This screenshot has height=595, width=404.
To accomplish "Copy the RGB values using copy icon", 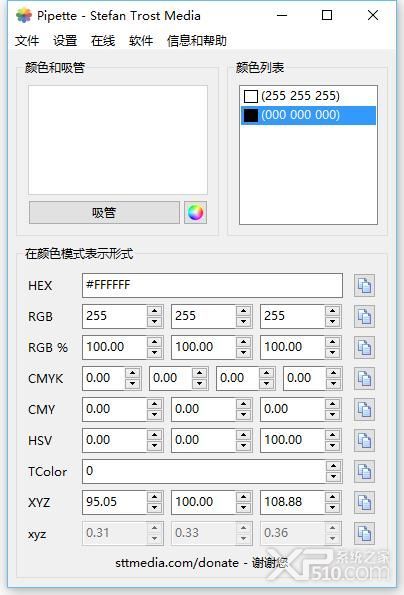I will [364, 316].
